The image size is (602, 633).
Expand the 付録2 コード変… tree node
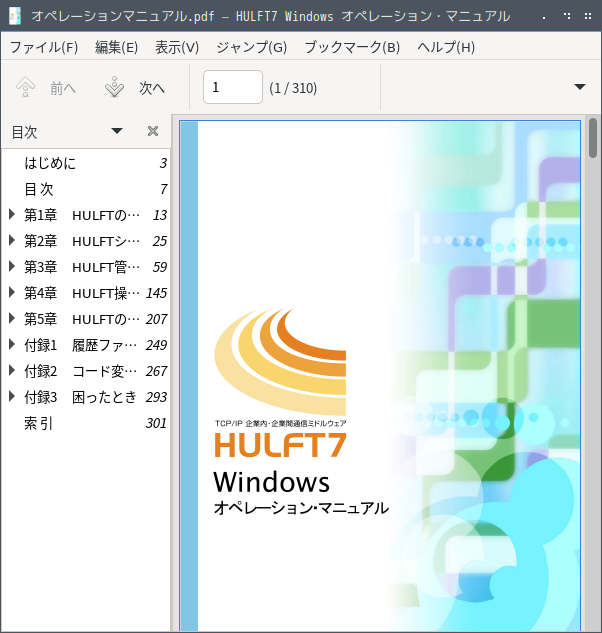click(x=12, y=370)
